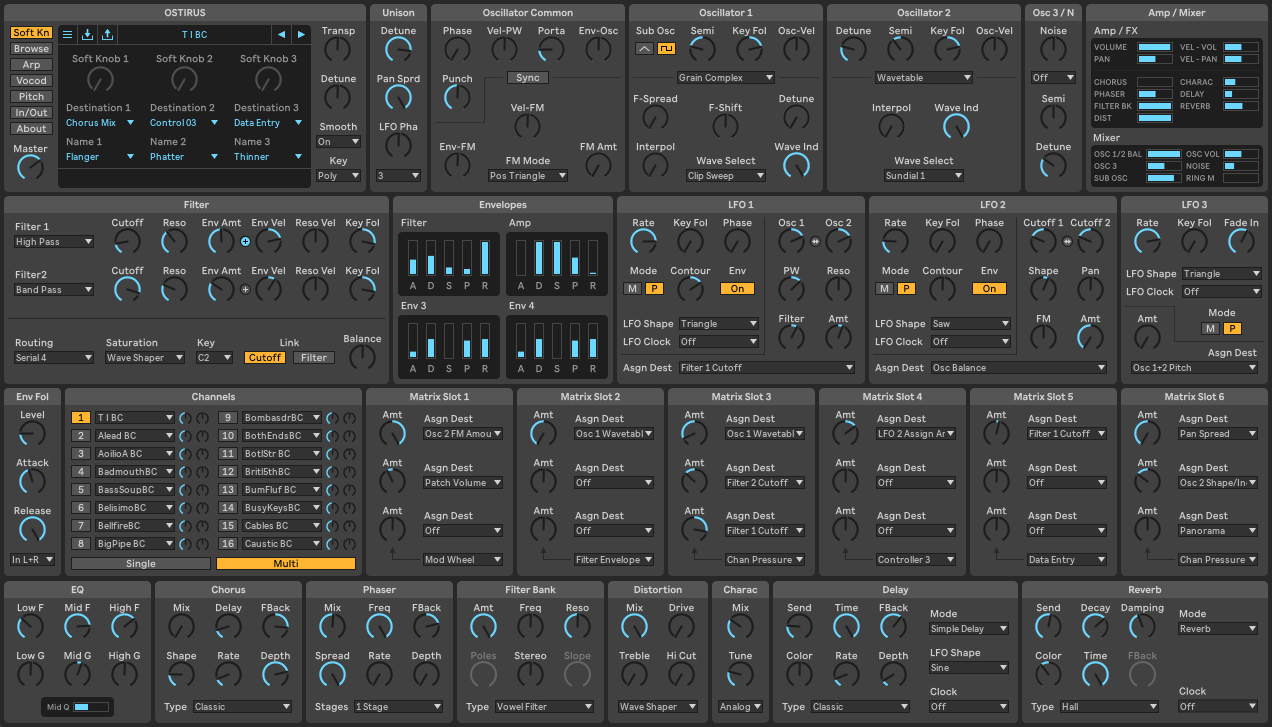Go to previous preset with left arrow
Screen dimensions: 1272x727
(281, 35)
